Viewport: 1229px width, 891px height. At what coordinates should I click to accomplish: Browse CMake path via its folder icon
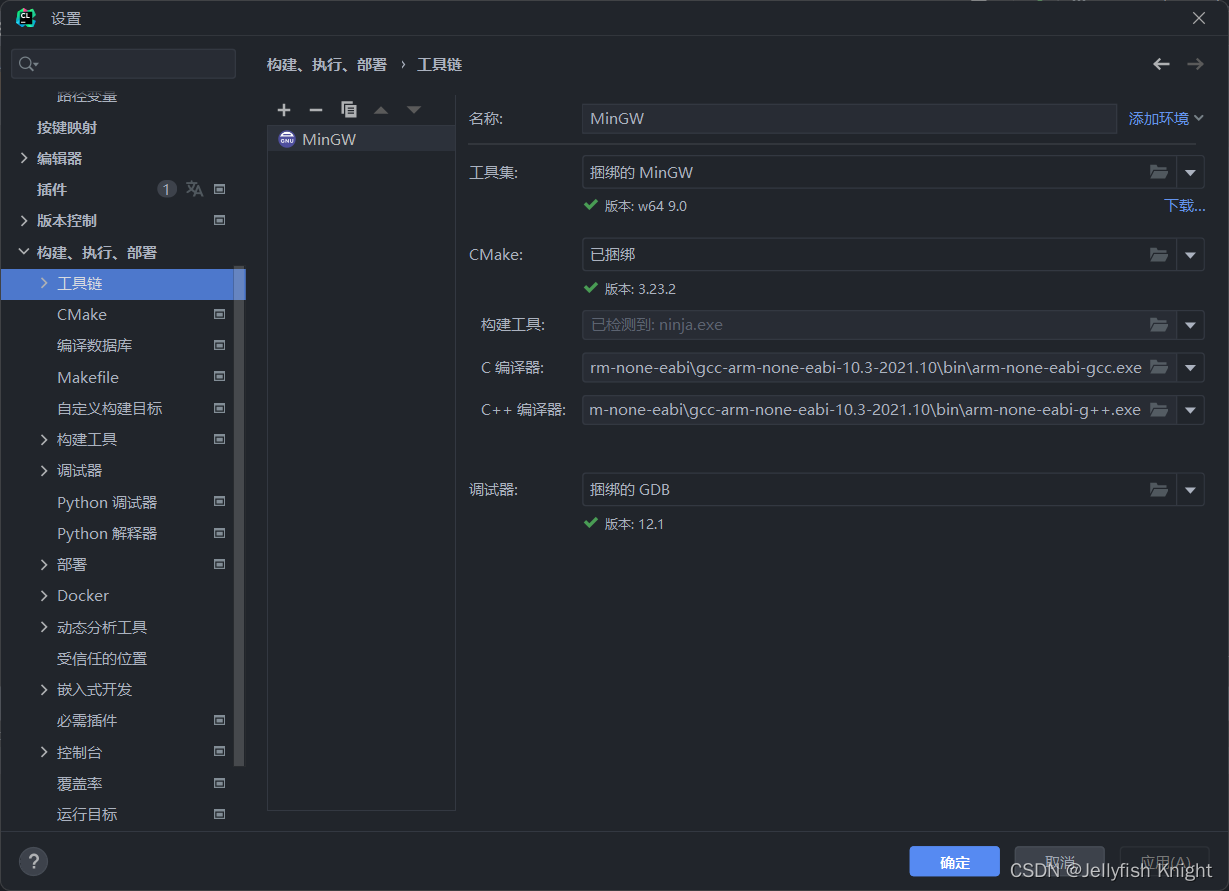(1158, 254)
